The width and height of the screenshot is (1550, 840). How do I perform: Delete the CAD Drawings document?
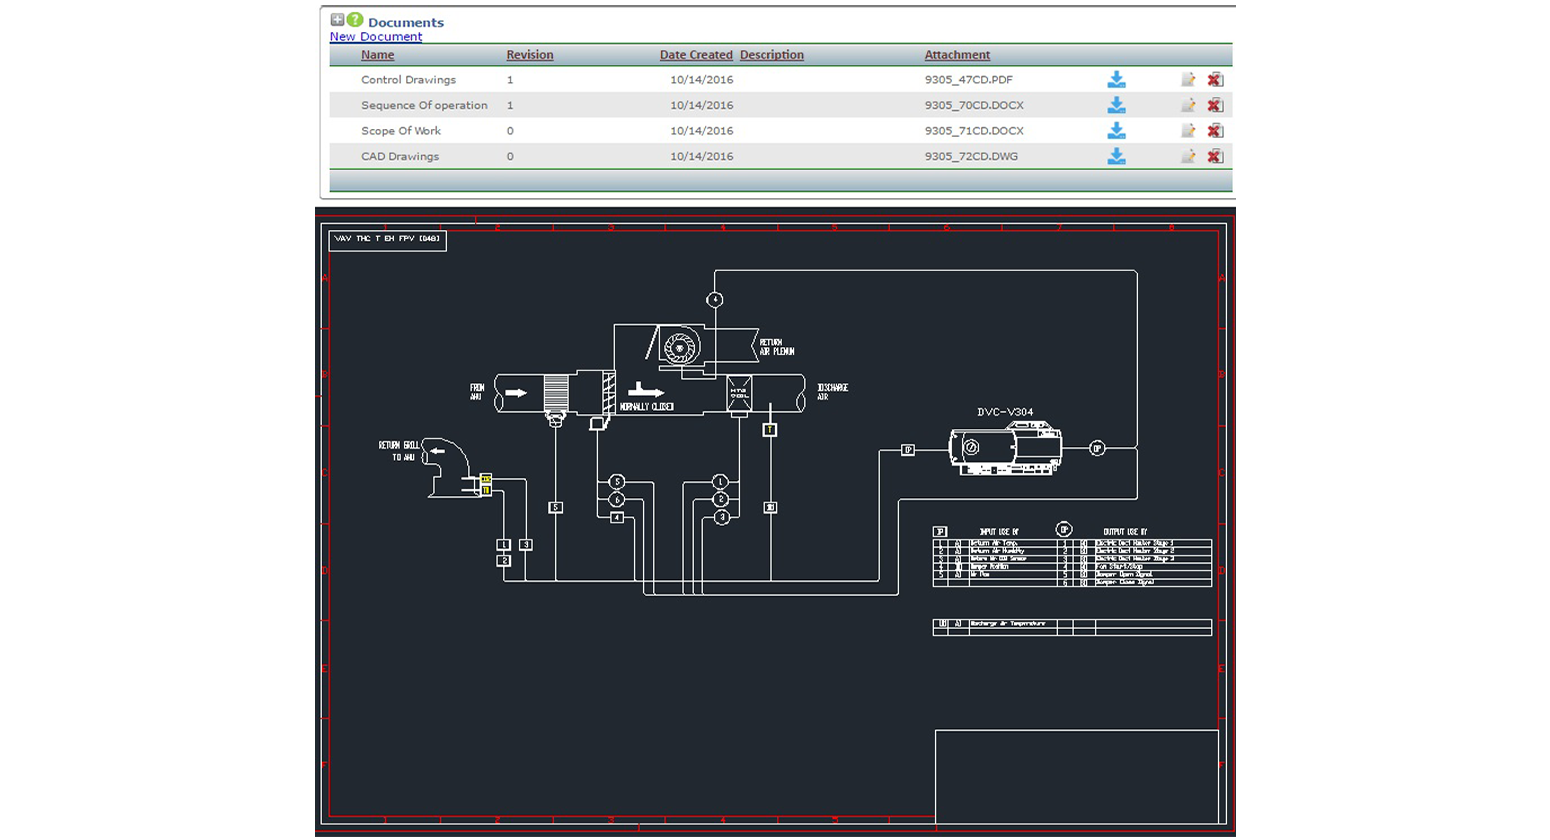[1215, 156]
